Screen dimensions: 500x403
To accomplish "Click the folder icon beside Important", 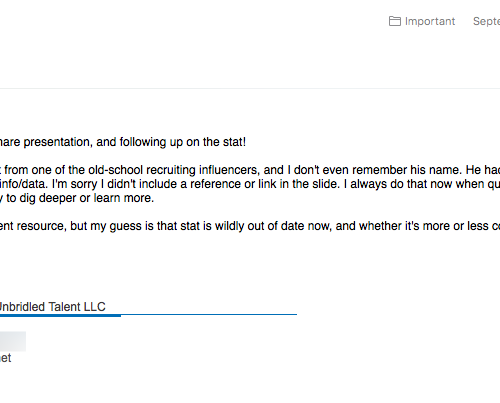I will click(x=395, y=21).
